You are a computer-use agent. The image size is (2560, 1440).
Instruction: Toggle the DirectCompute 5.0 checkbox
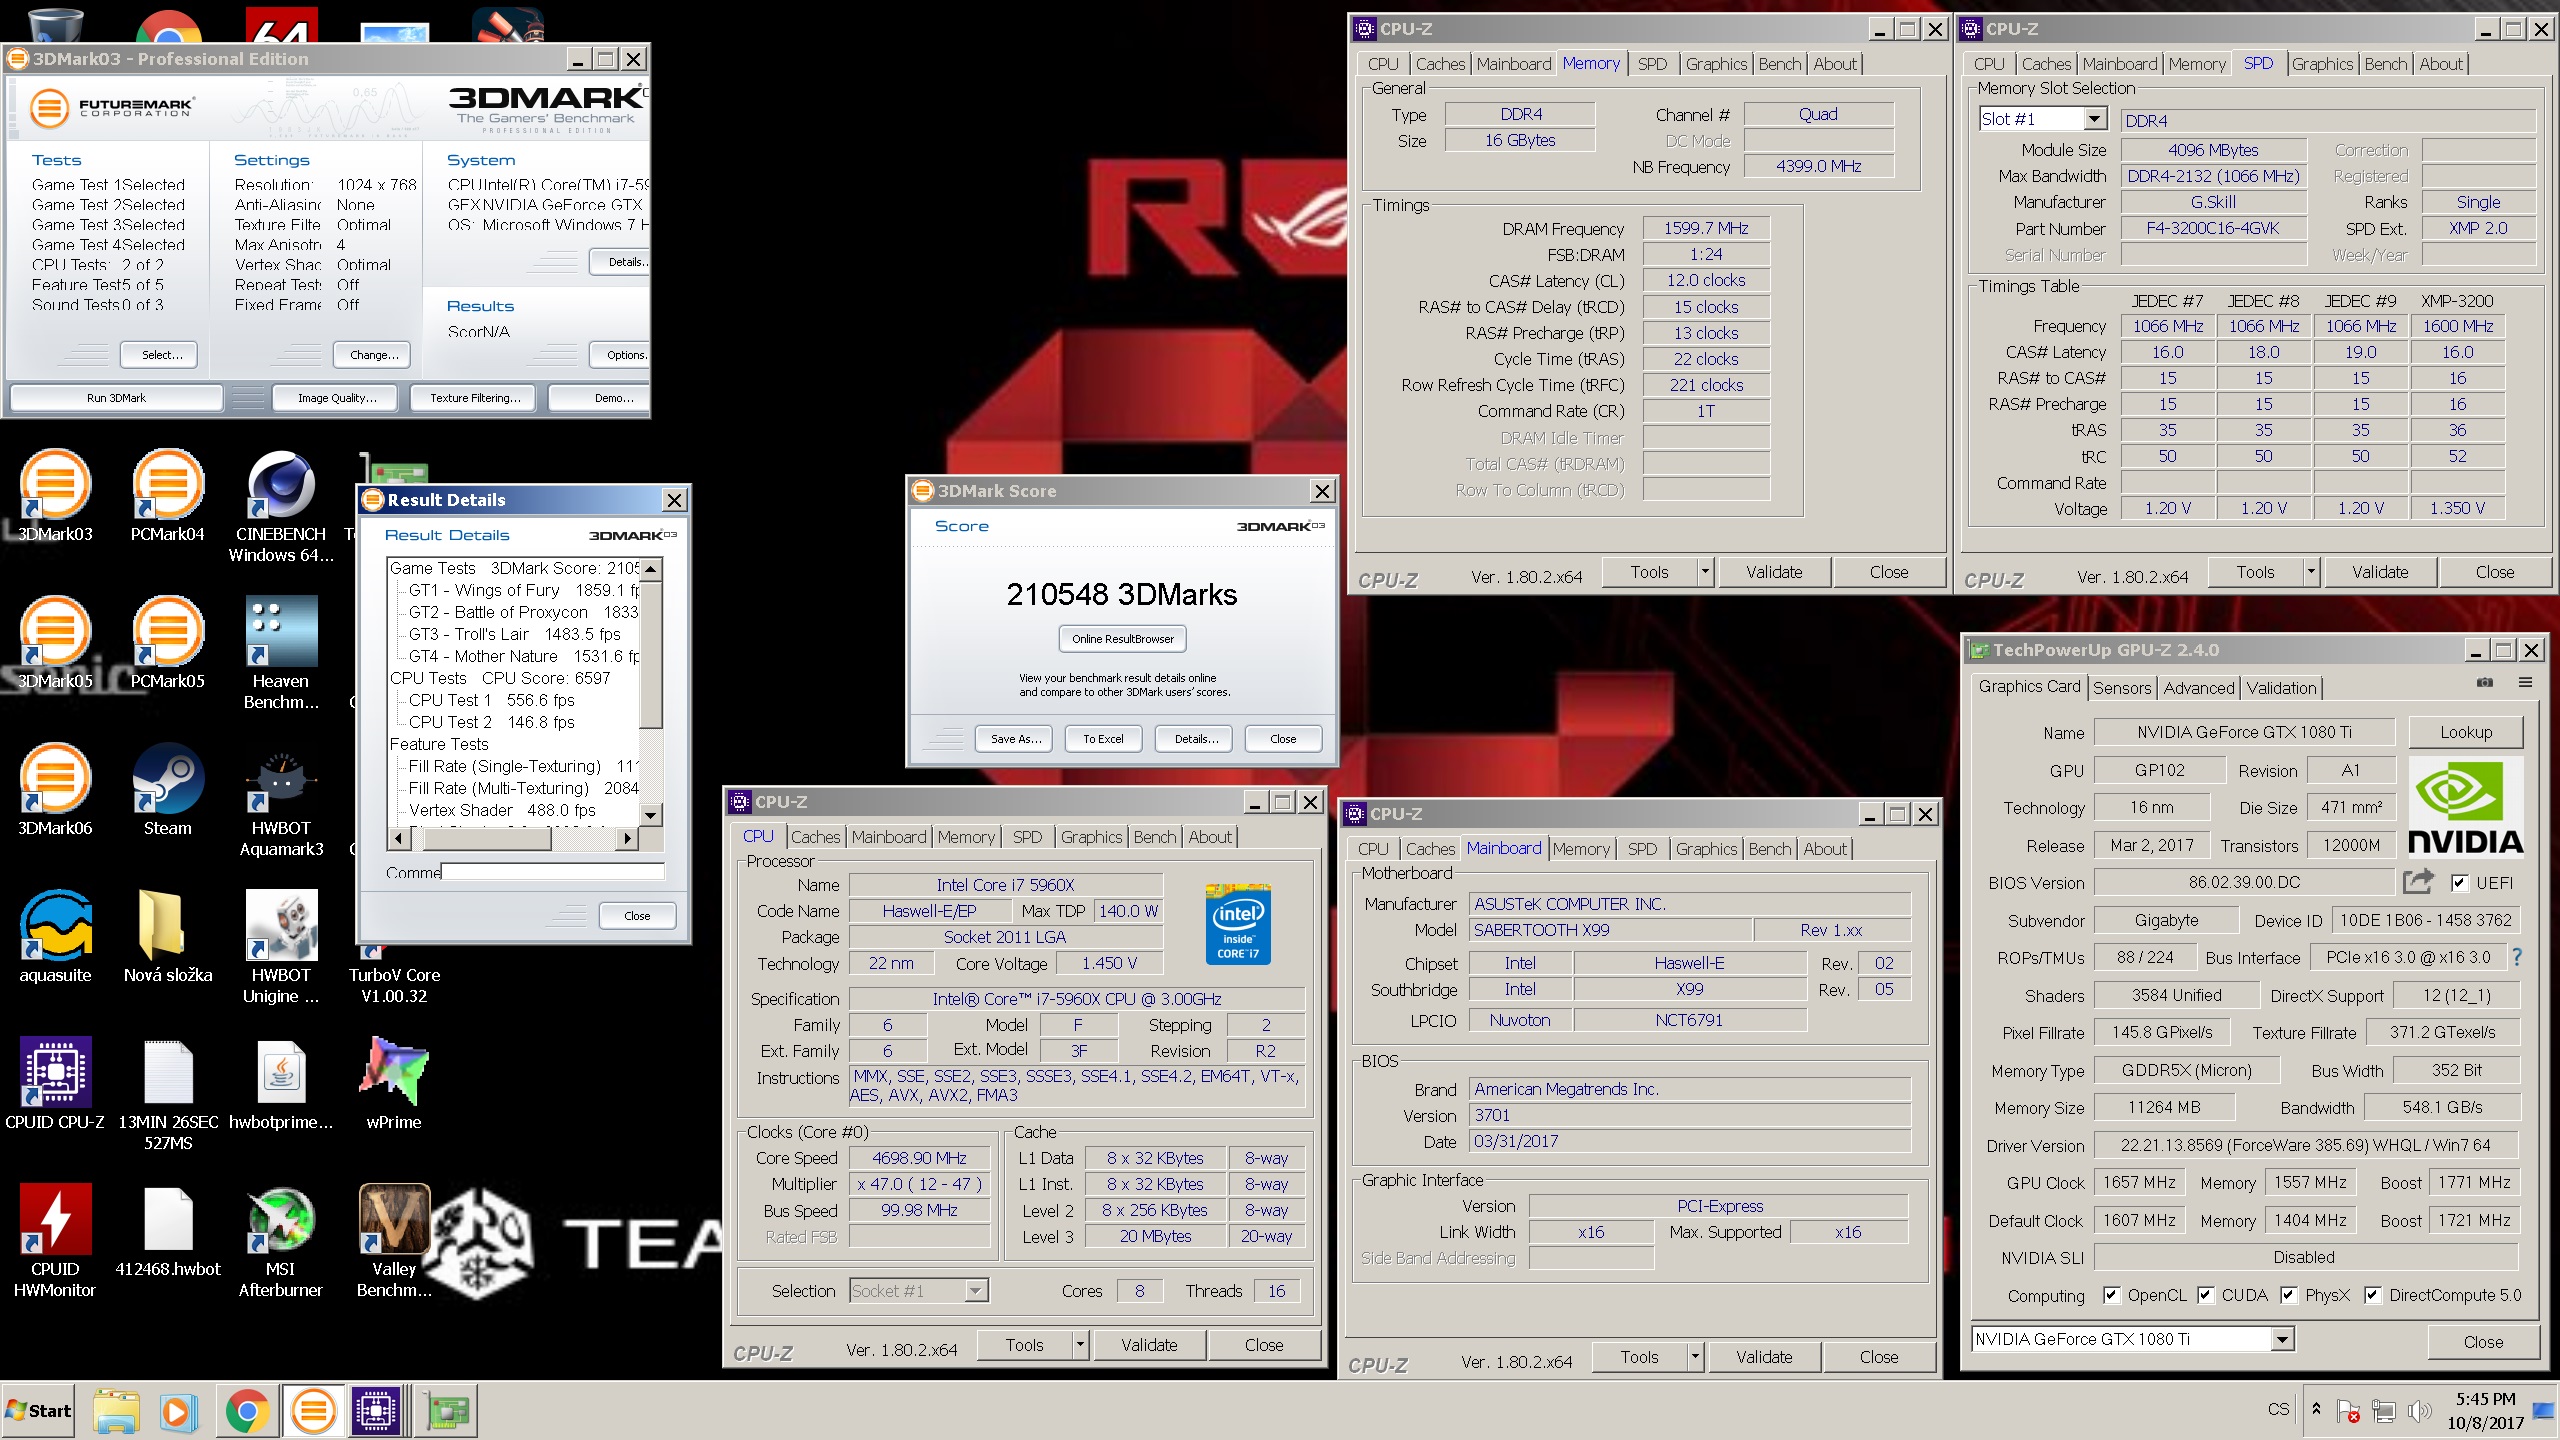pos(2372,1295)
